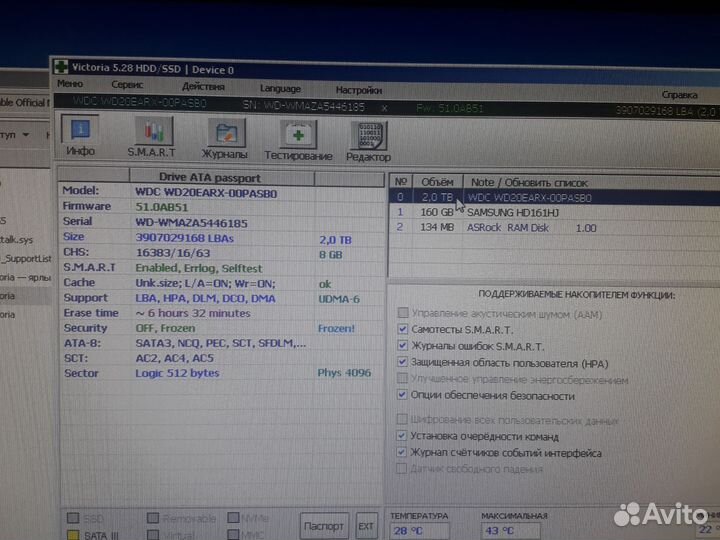Select ASRock RAM Disk row
The width and height of the screenshot is (720, 540).
click(554, 228)
